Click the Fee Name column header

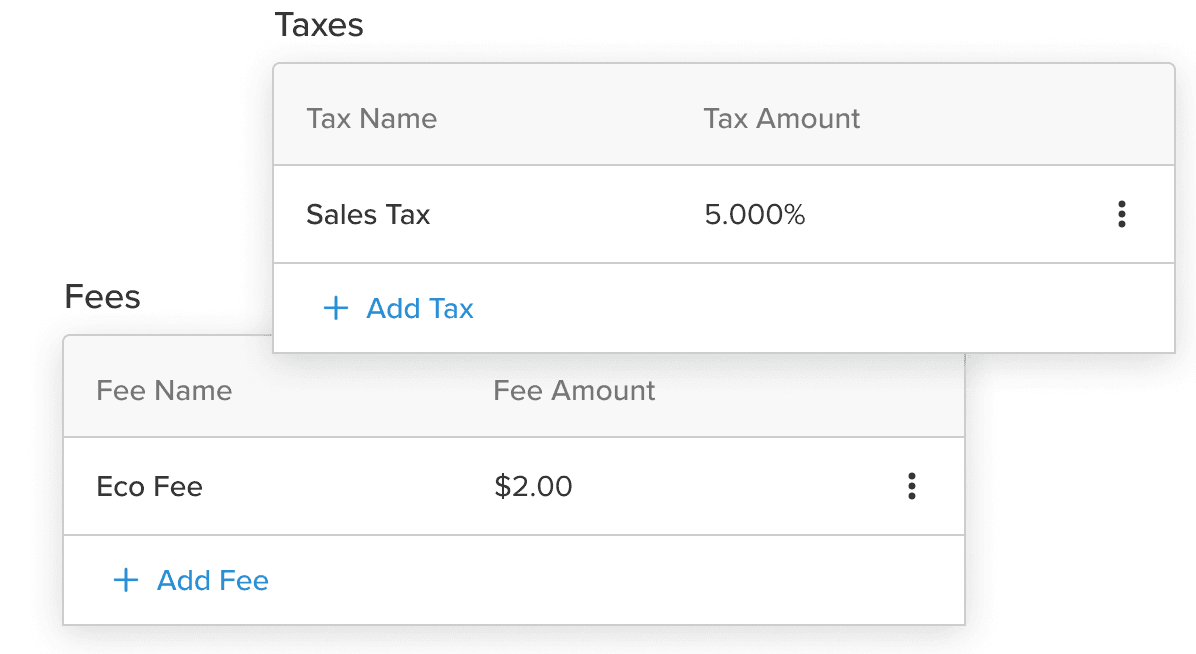coord(163,390)
